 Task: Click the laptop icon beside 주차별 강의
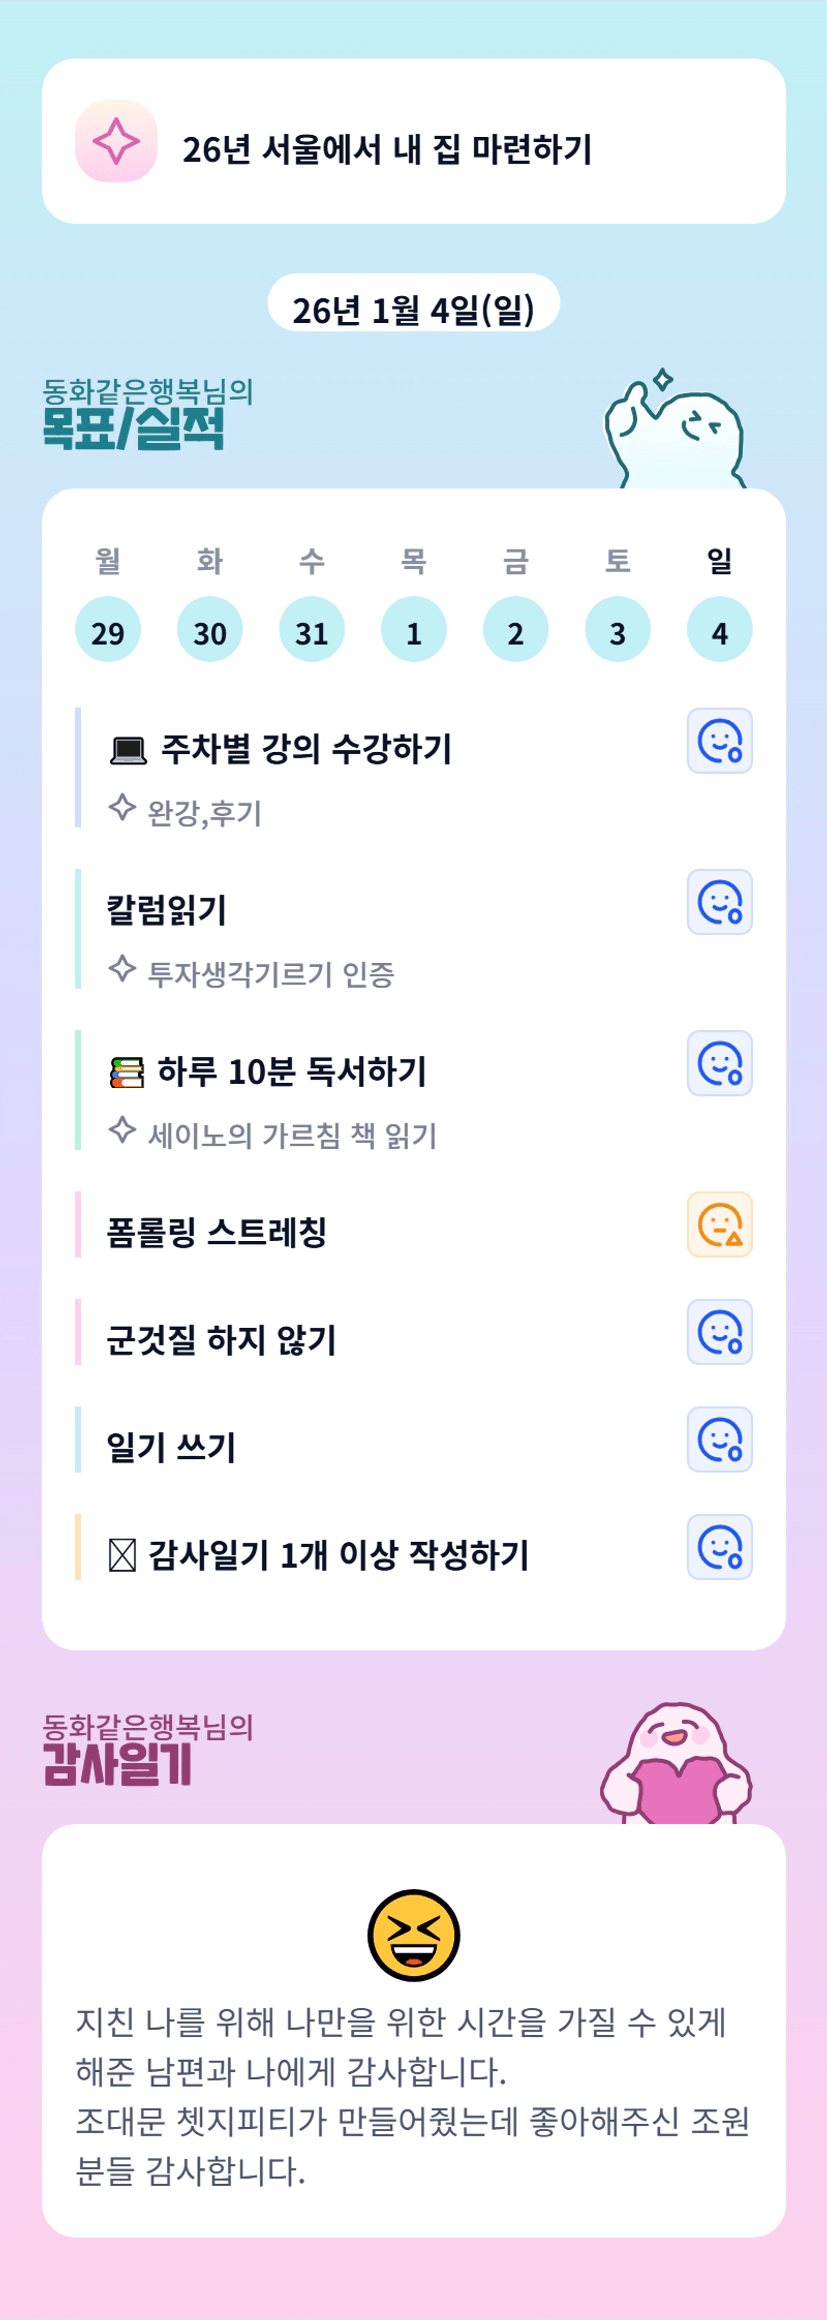(x=128, y=750)
